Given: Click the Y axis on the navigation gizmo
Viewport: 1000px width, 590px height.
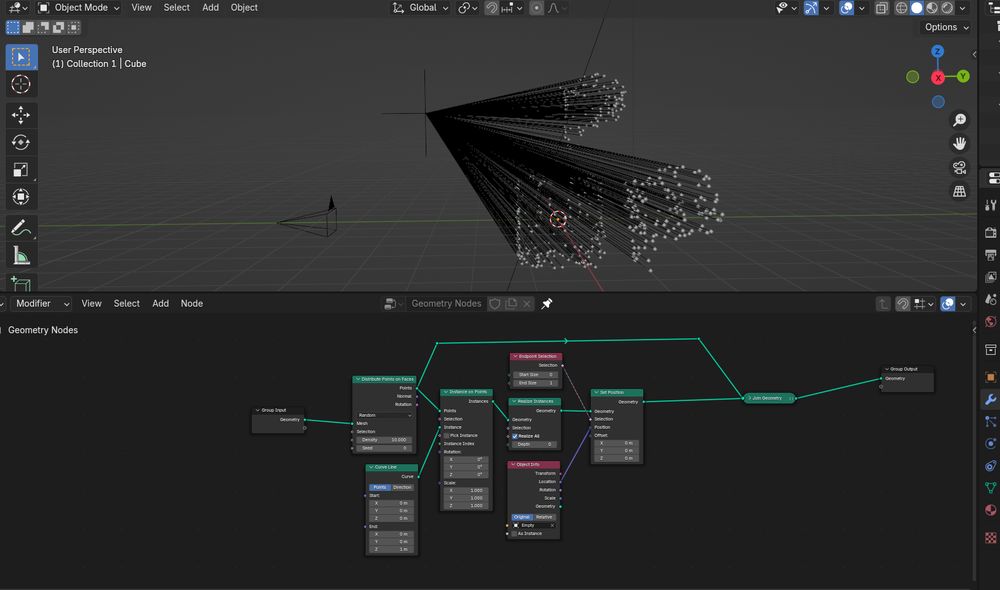Looking at the screenshot, I should [963, 76].
